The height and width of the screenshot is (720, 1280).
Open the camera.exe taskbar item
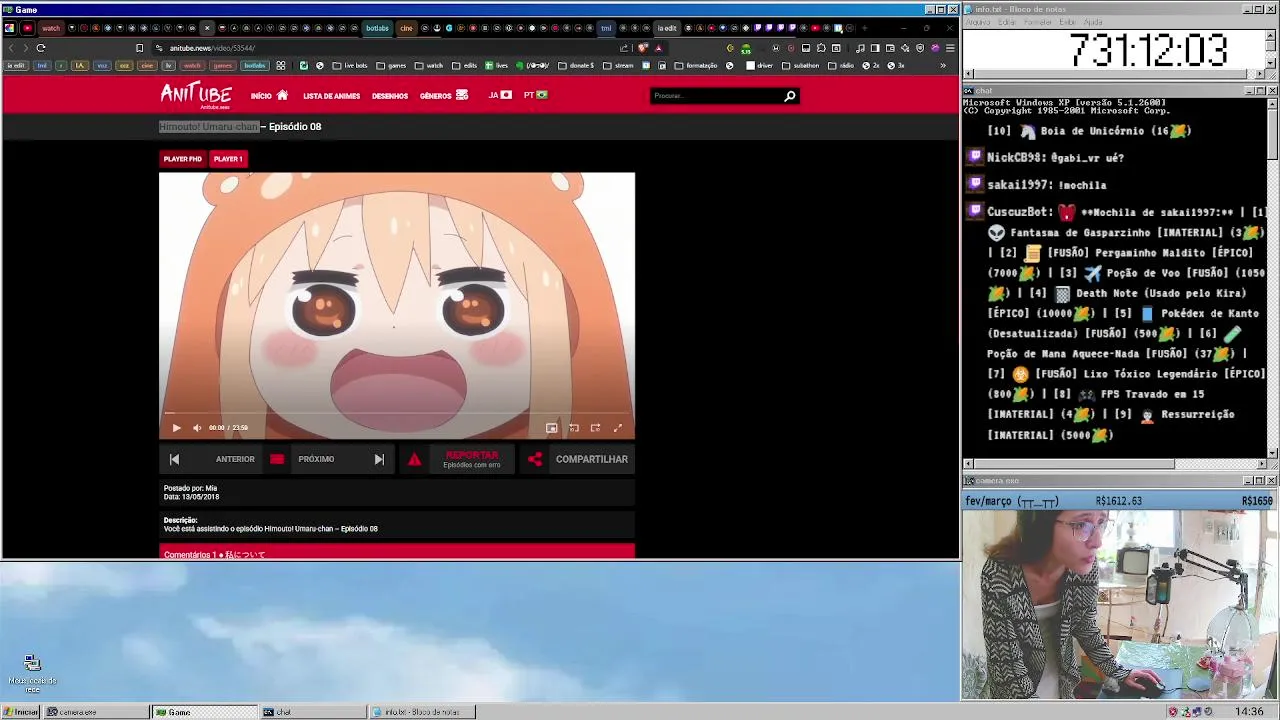tap(98, 712)
